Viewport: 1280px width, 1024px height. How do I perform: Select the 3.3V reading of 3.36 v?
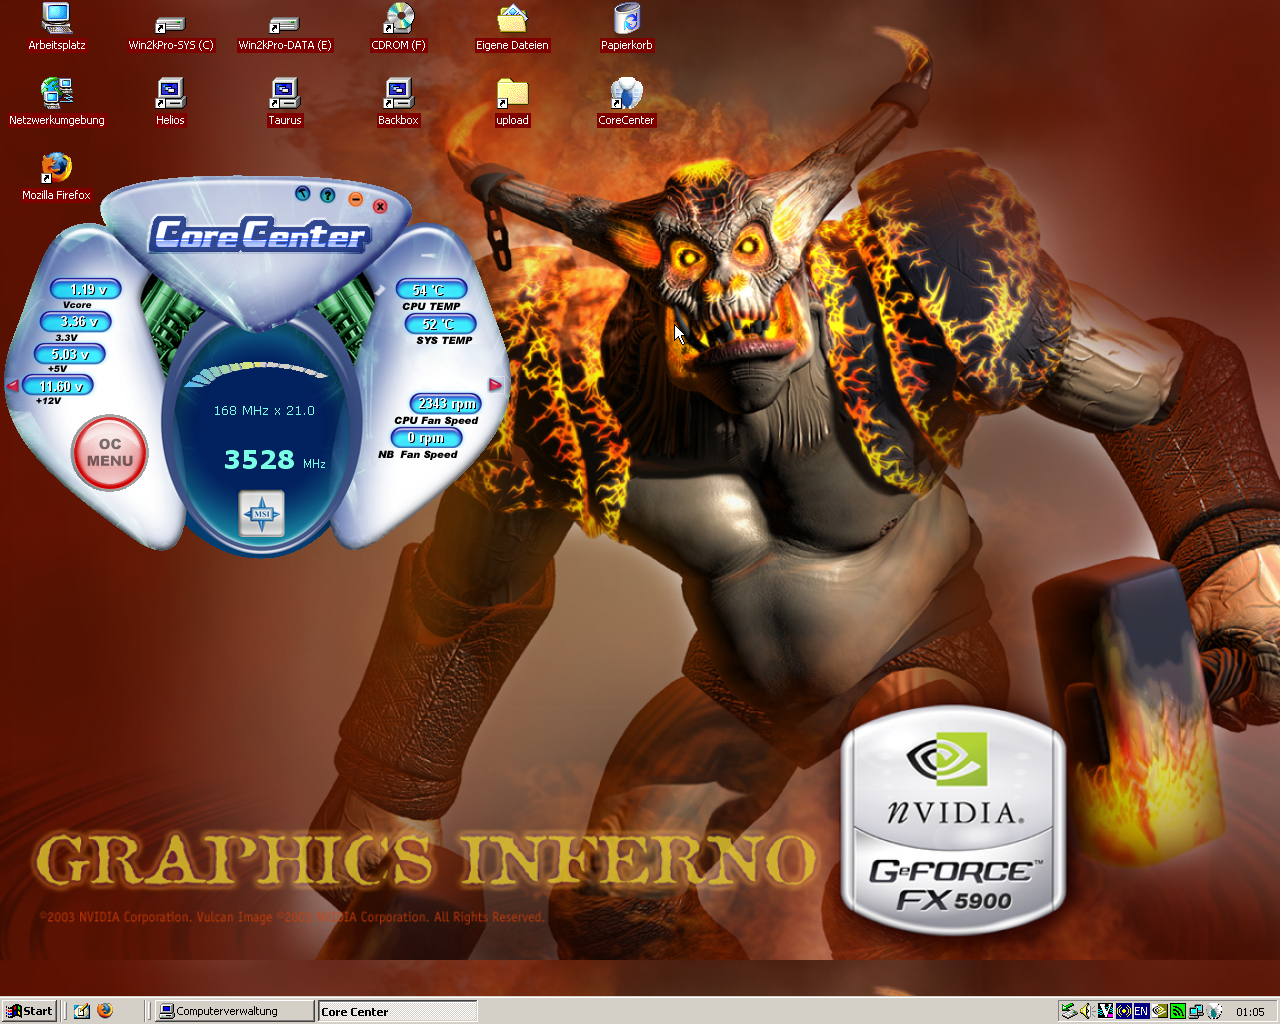click(77, 322)
